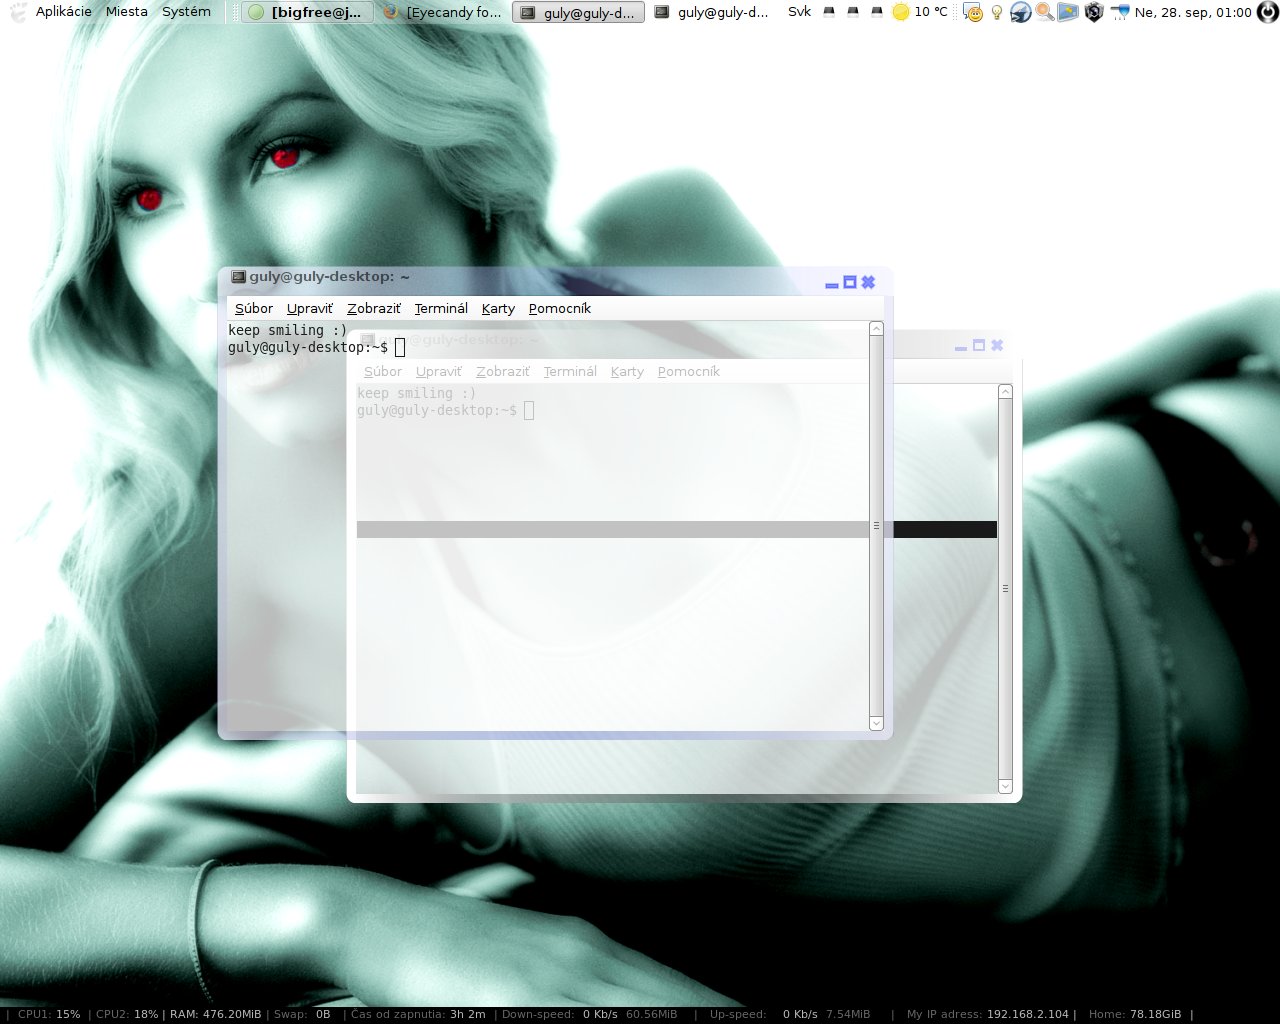Screen dimensions: 1280x1024
Task: Open Karty menu in faded rear terminal
Action: 627,371
